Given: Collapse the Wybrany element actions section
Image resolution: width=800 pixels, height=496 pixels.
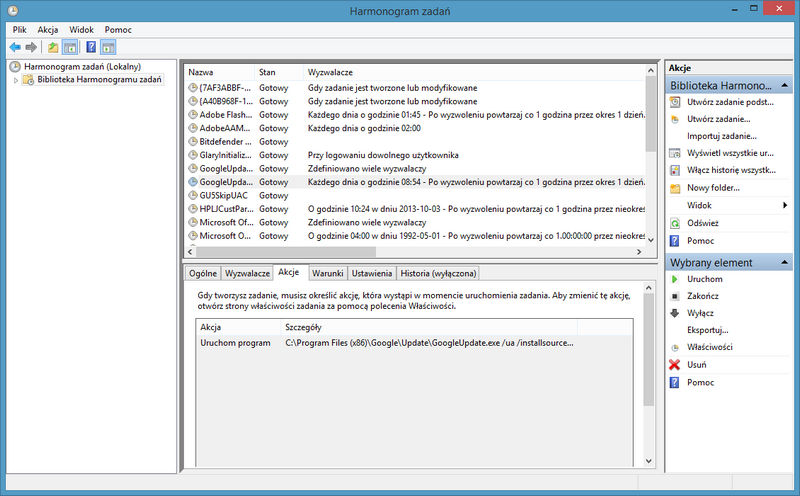Looking at the screenshot, I should tap(785, 262).
